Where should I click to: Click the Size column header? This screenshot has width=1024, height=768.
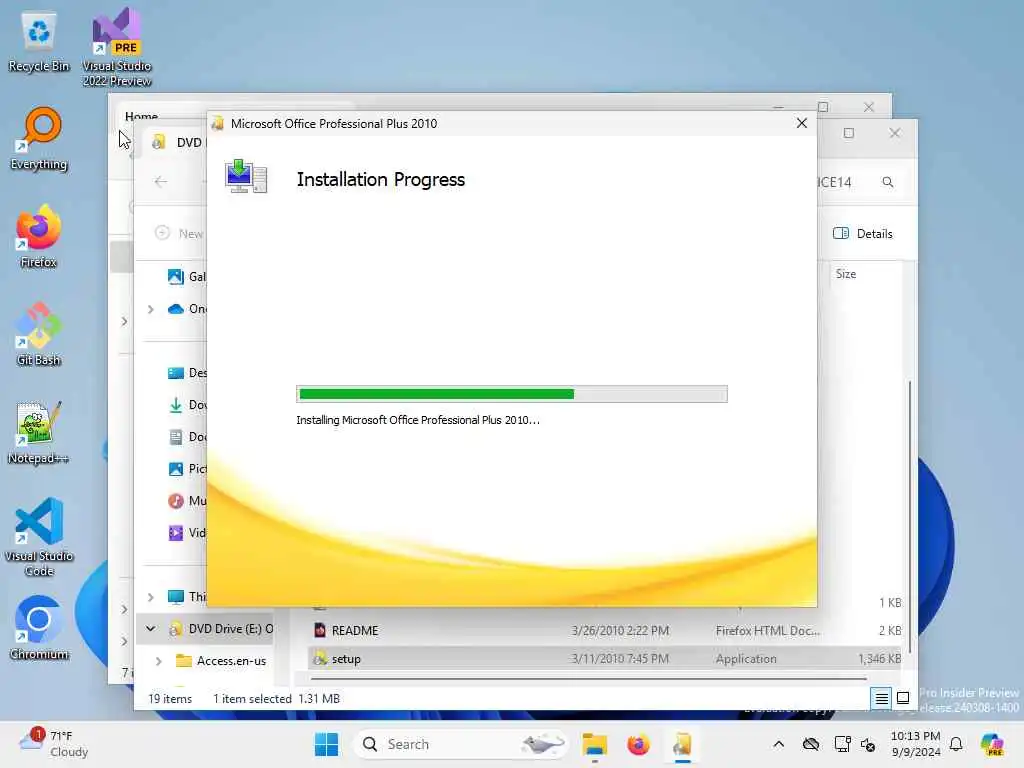846,274
